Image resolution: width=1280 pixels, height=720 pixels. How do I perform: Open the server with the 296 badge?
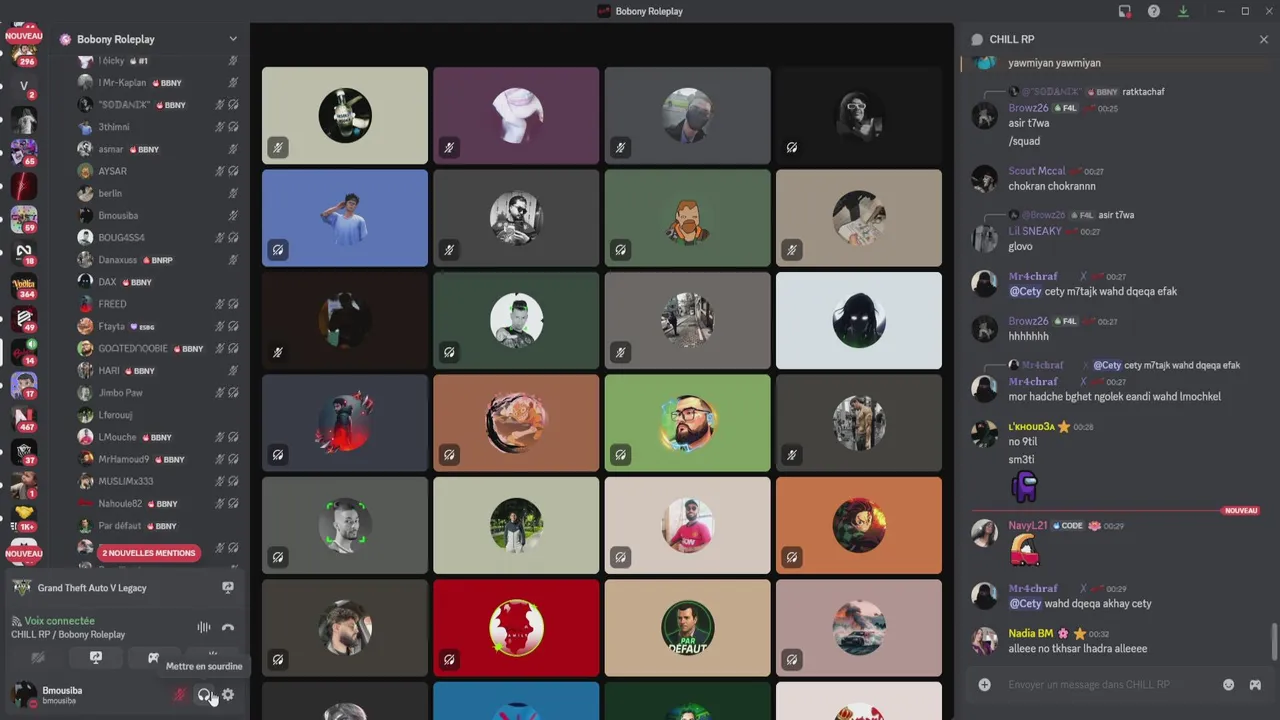23,53
